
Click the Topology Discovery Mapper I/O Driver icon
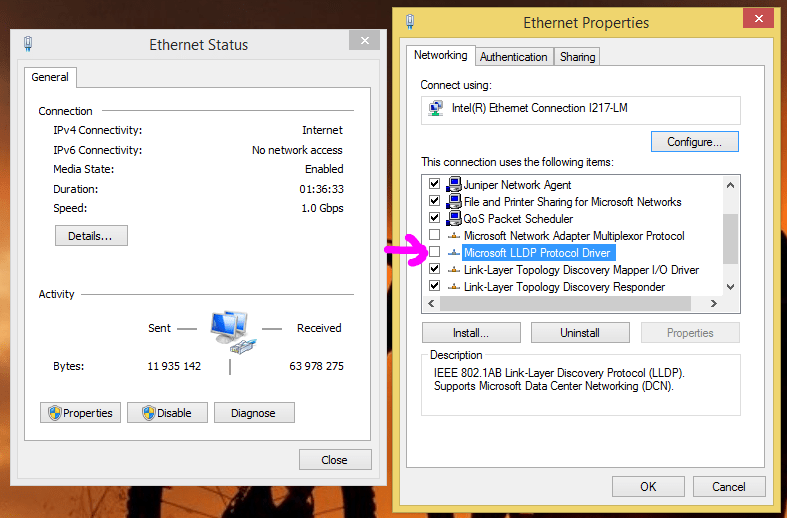(454, 270)
